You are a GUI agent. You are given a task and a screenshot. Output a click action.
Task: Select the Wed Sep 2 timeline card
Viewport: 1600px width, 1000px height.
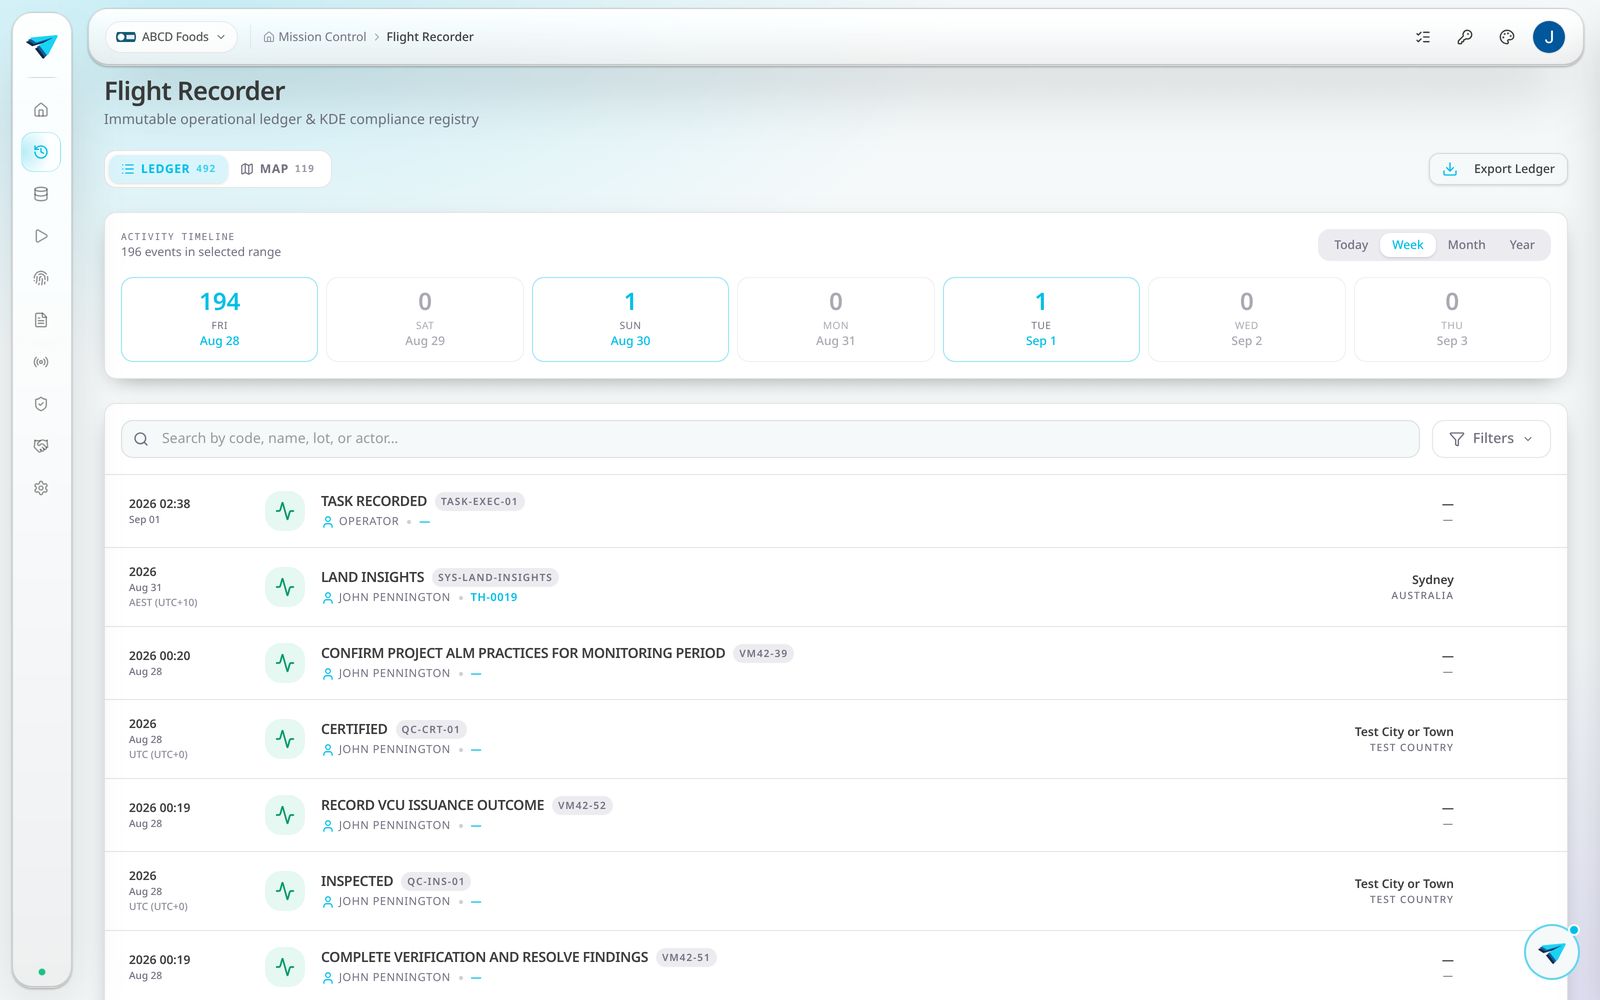pyautogui.click(x=1246, y=319)
